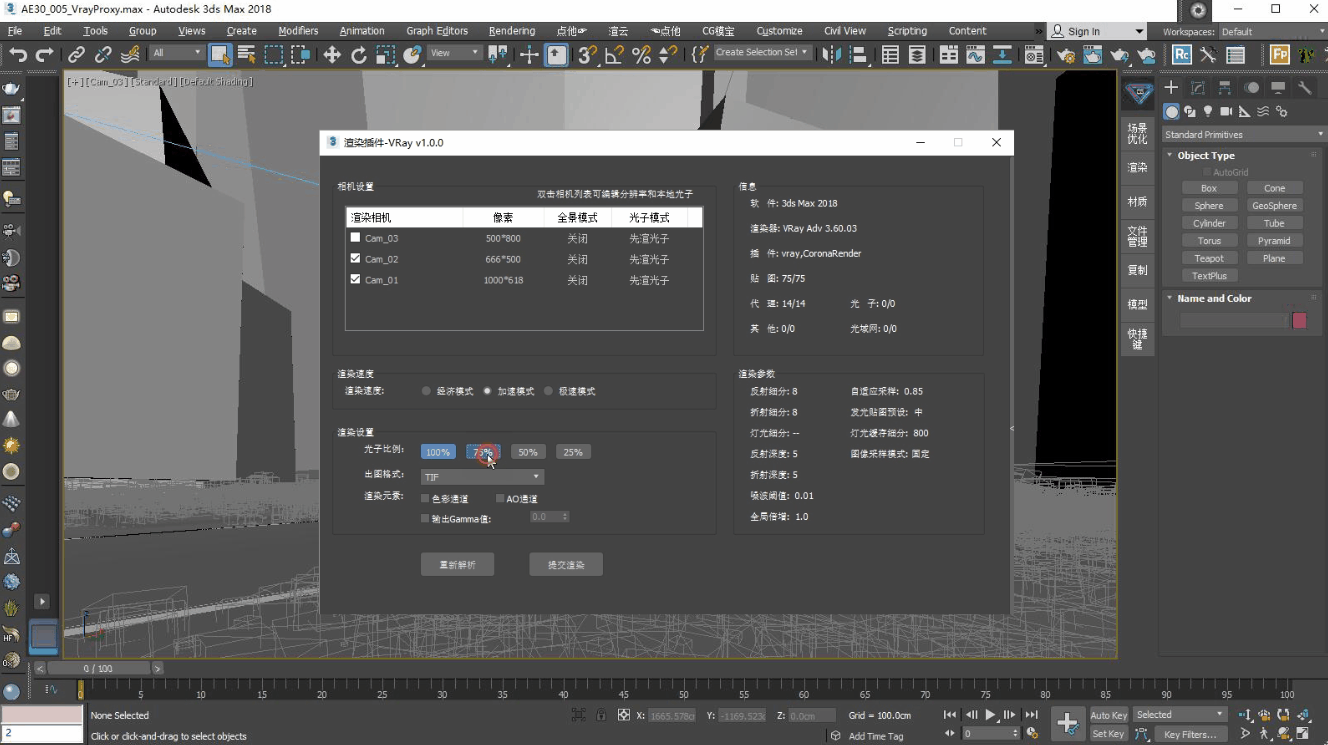Open the Curve Editor icon
Screen dimensions: 1328x745
coord(975,55)
